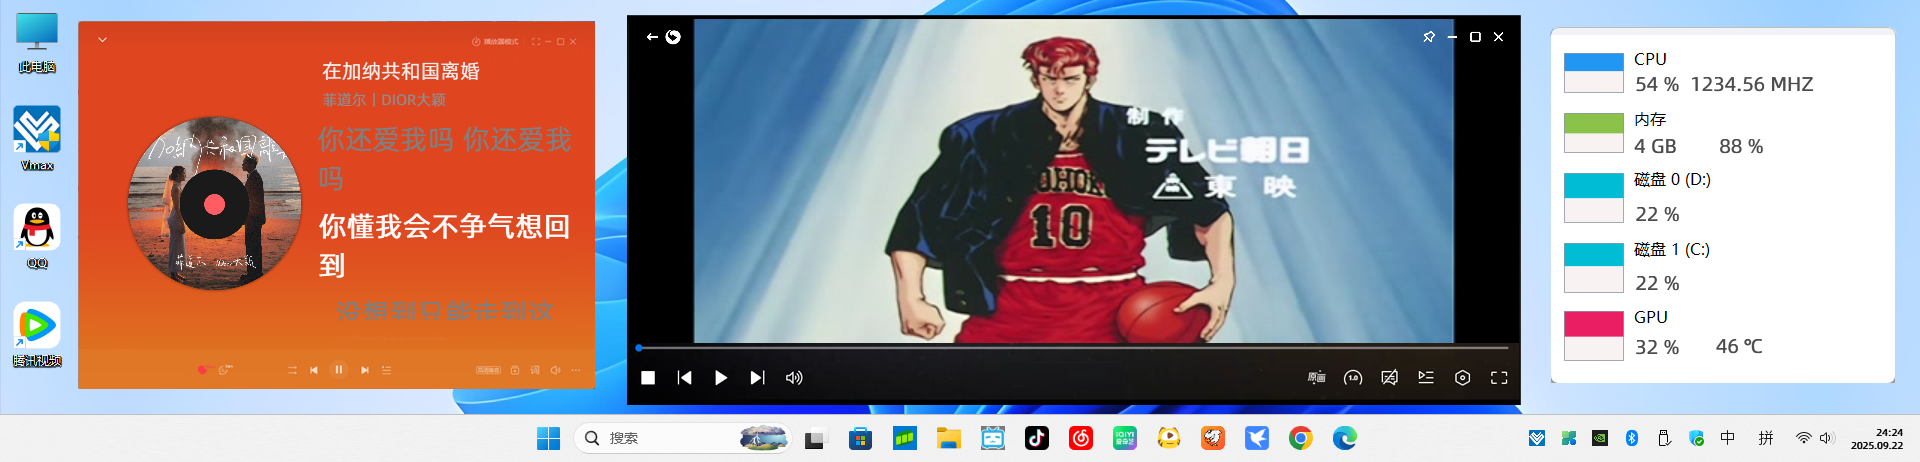Open the artist link 菲道尔 | DIOR大颖

(384, 100)
